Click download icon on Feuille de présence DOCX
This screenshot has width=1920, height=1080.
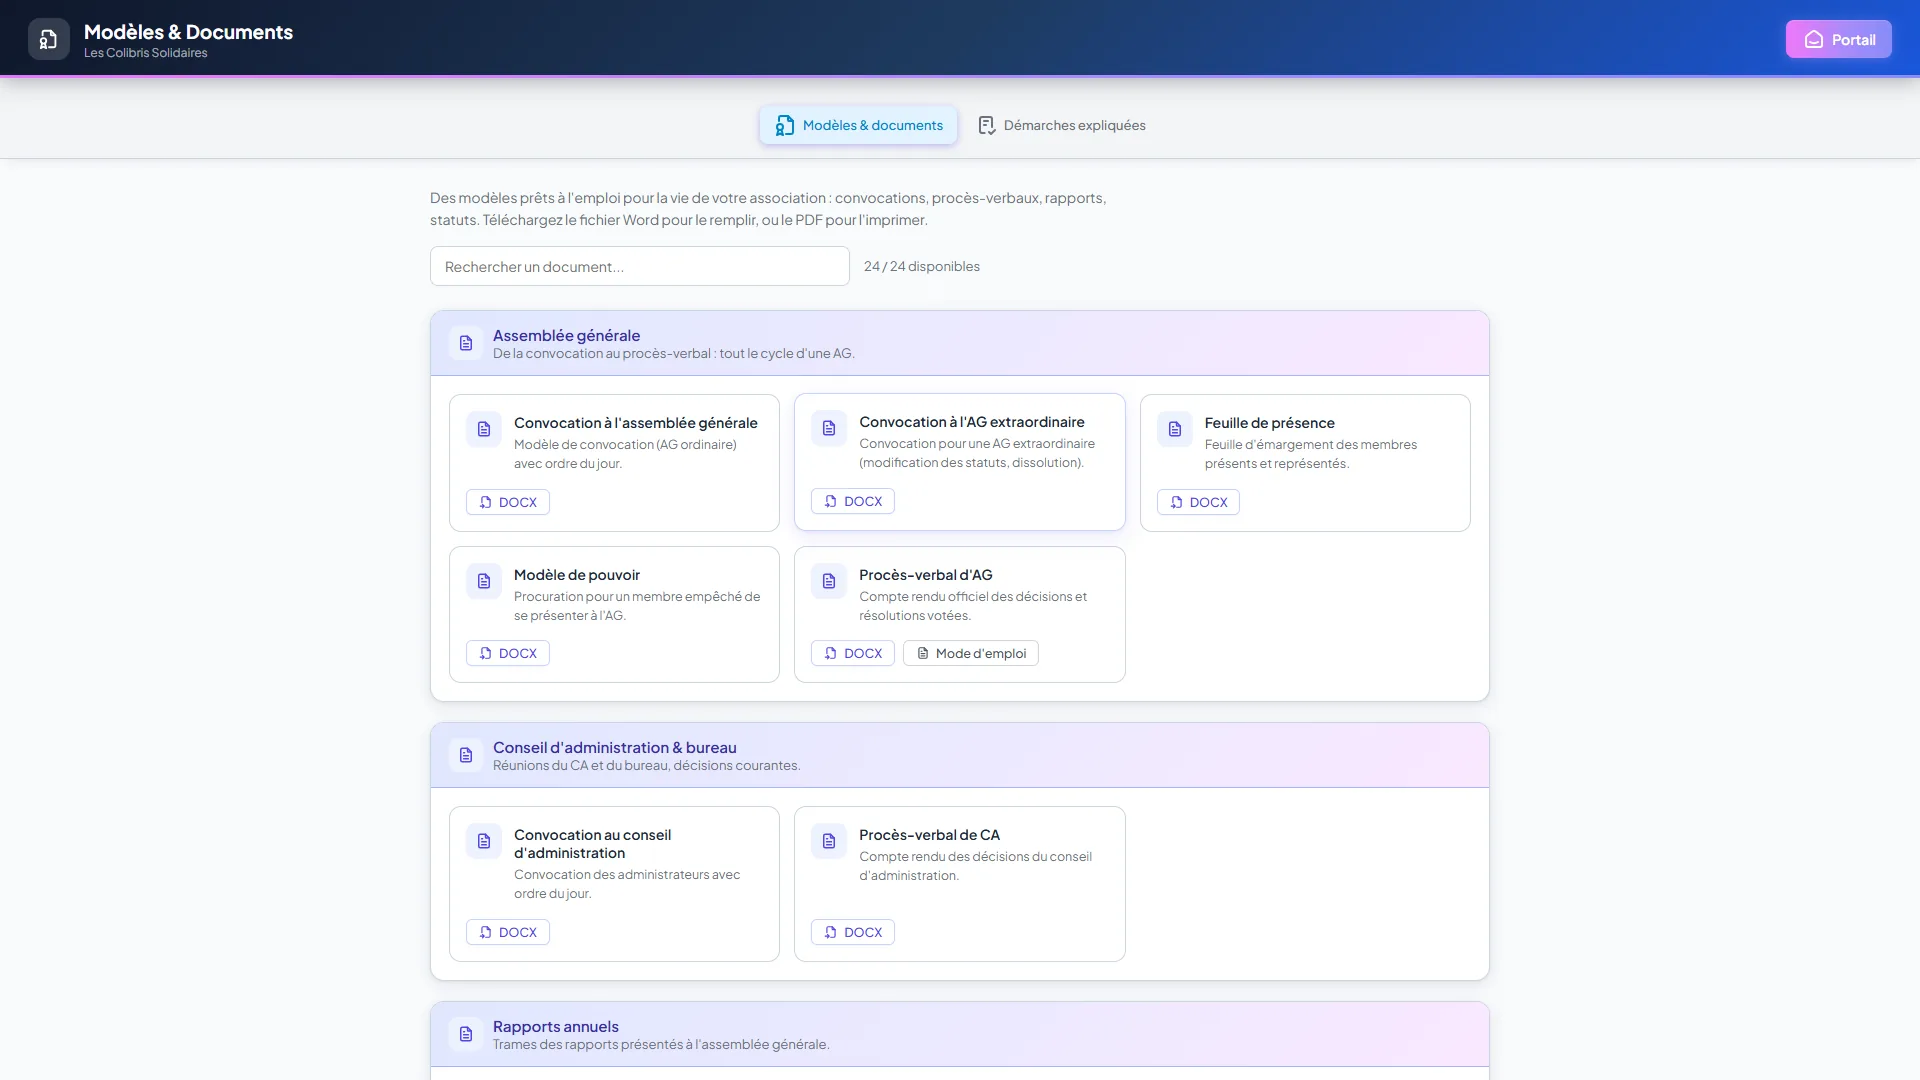pyautogui.click(x=1176, y=502)
